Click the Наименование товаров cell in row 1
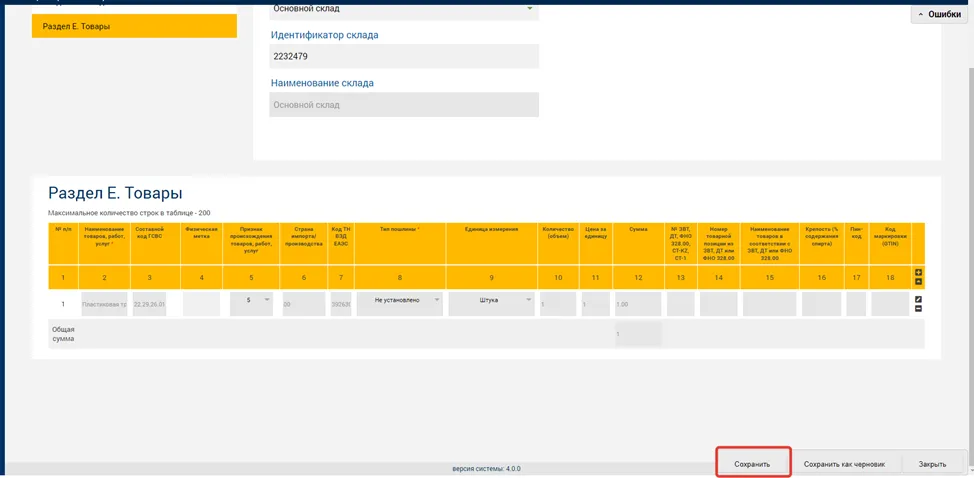974x478 pixels. pyautogui.click(x=104, y=304)
